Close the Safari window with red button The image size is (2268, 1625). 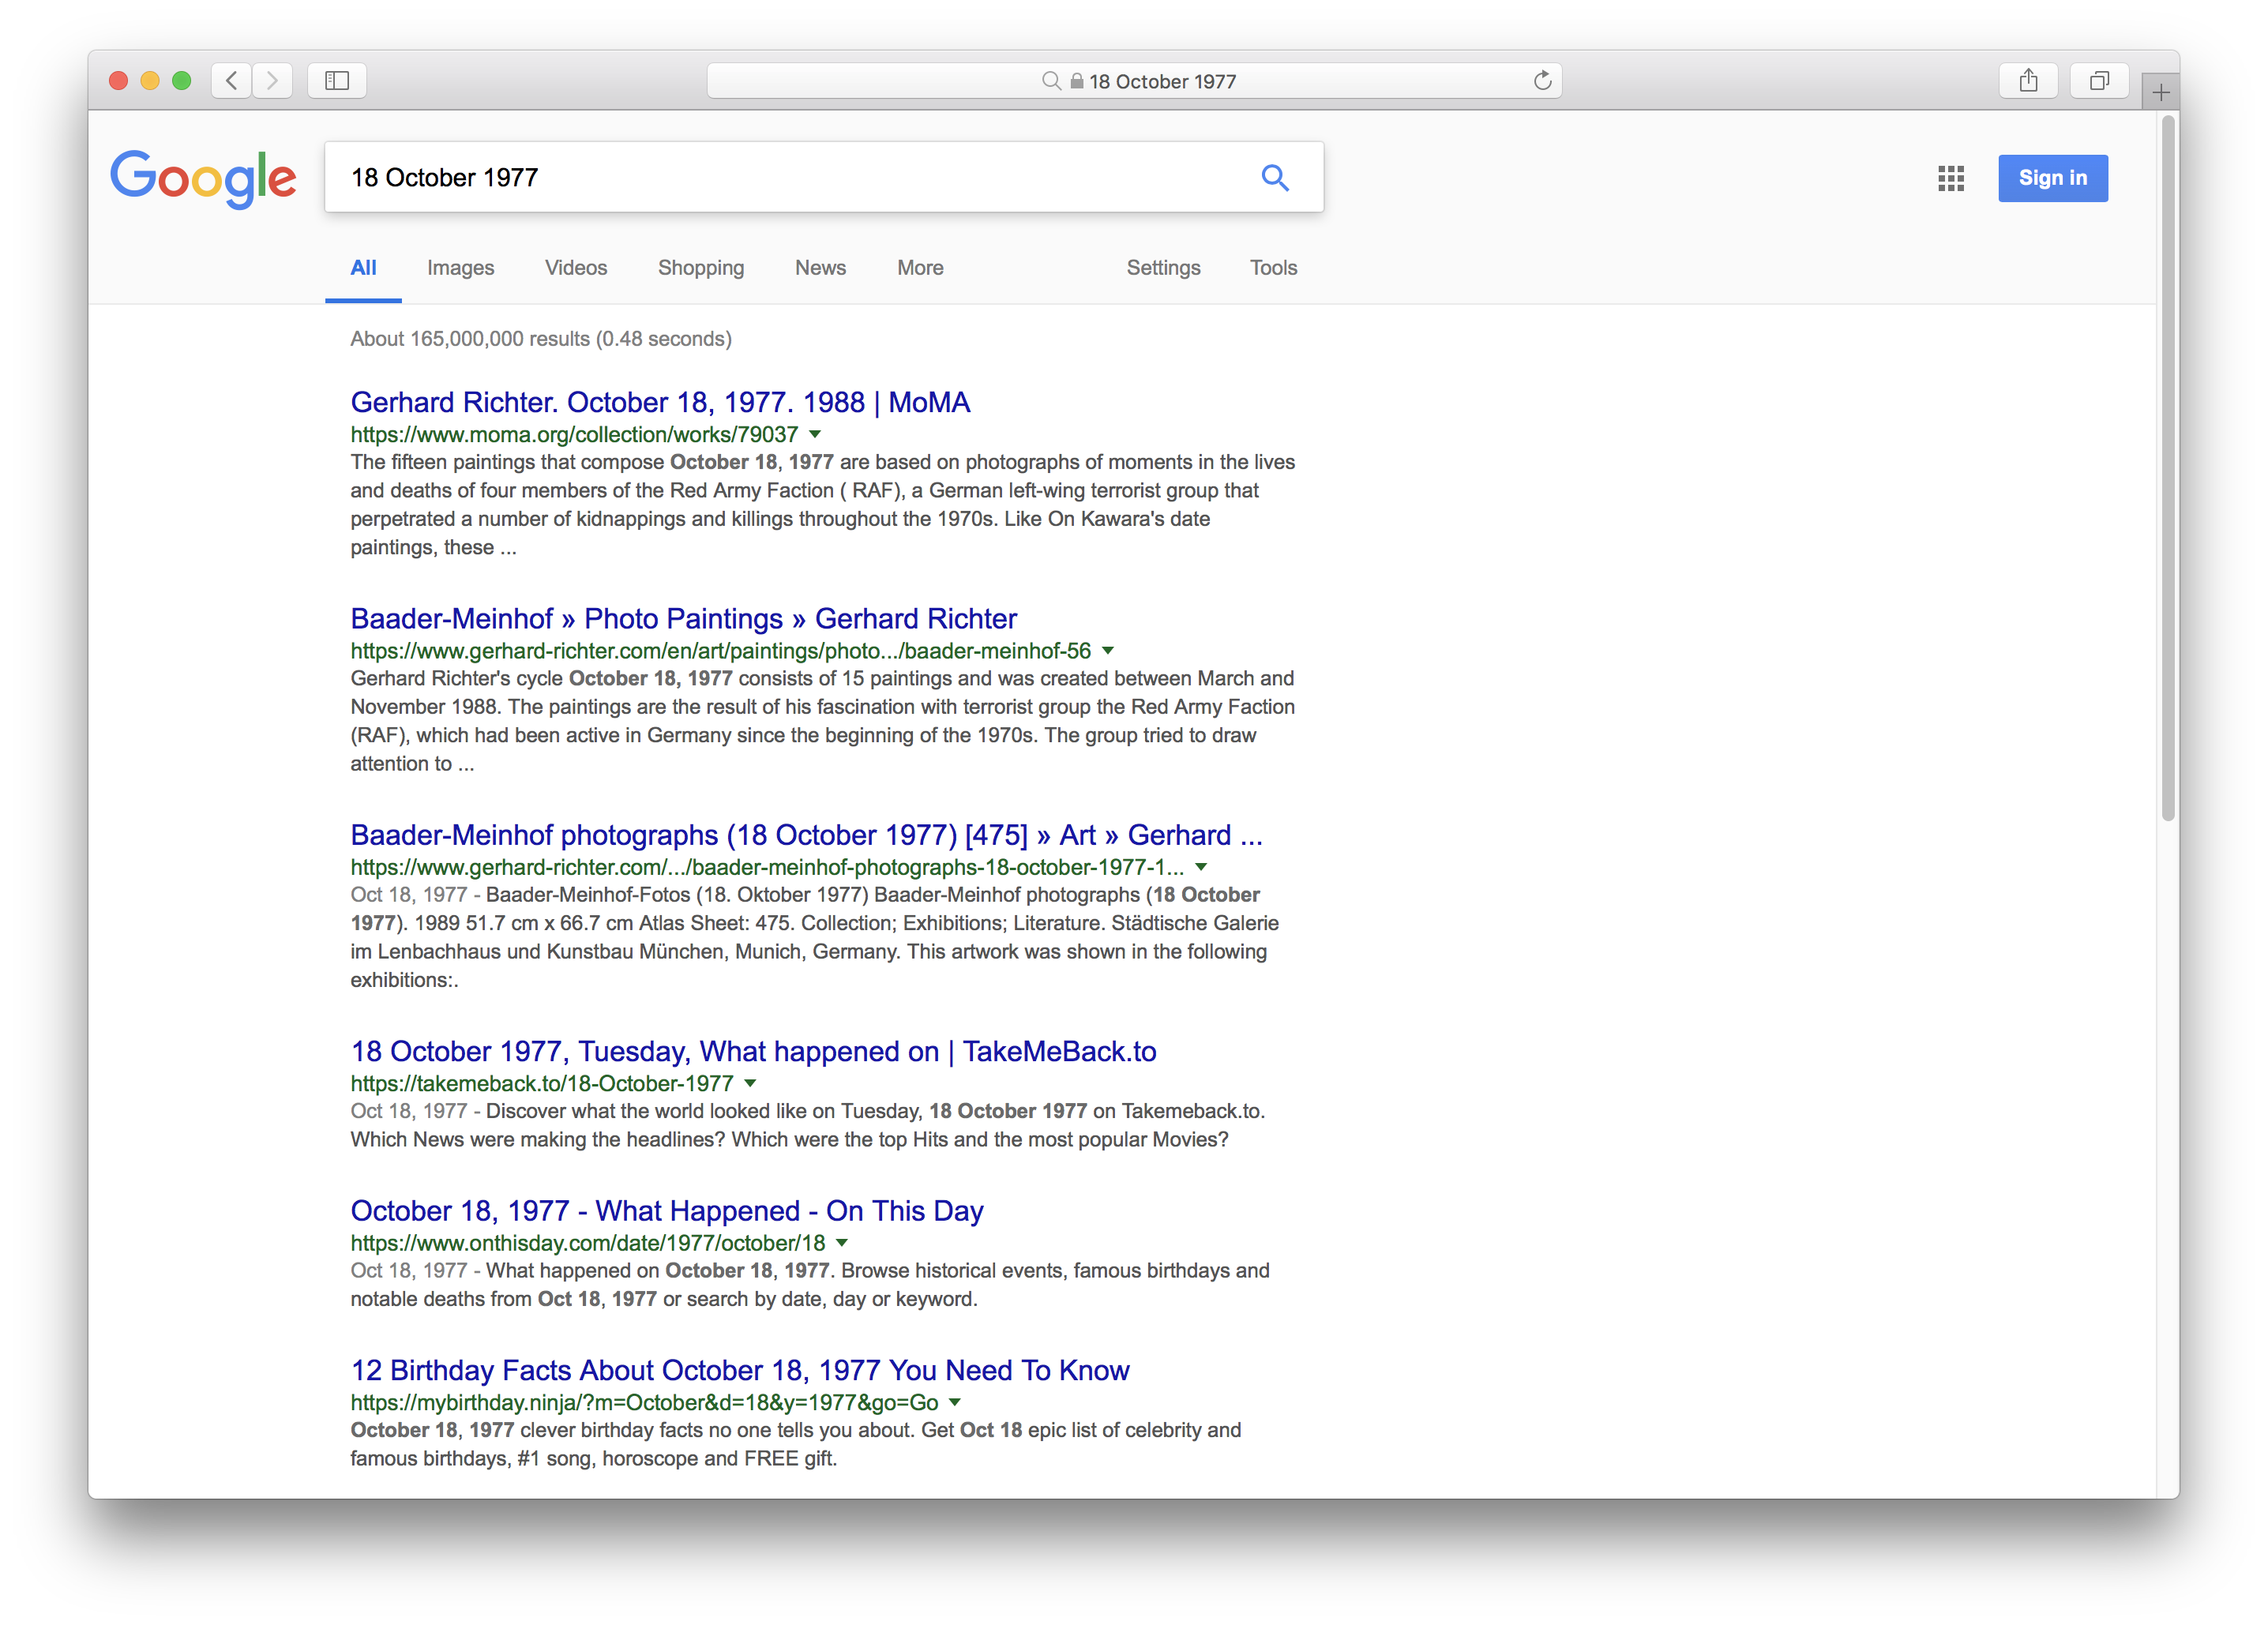coord(118,80)
